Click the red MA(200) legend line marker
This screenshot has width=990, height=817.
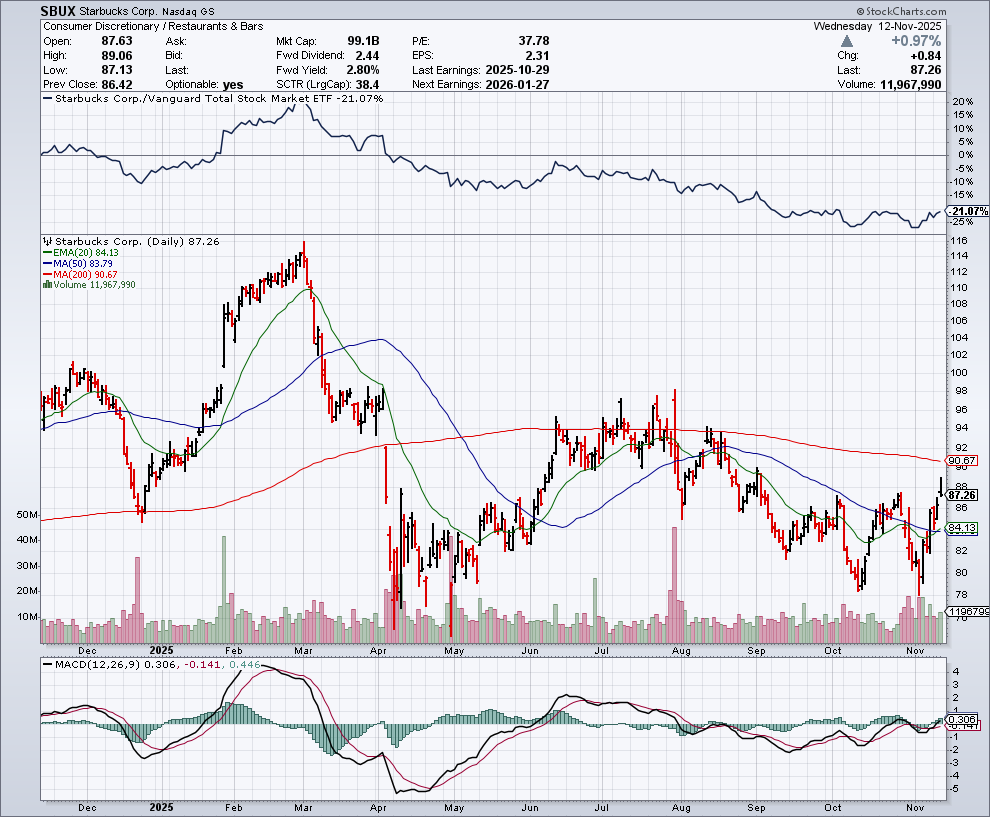coord(46,275)
